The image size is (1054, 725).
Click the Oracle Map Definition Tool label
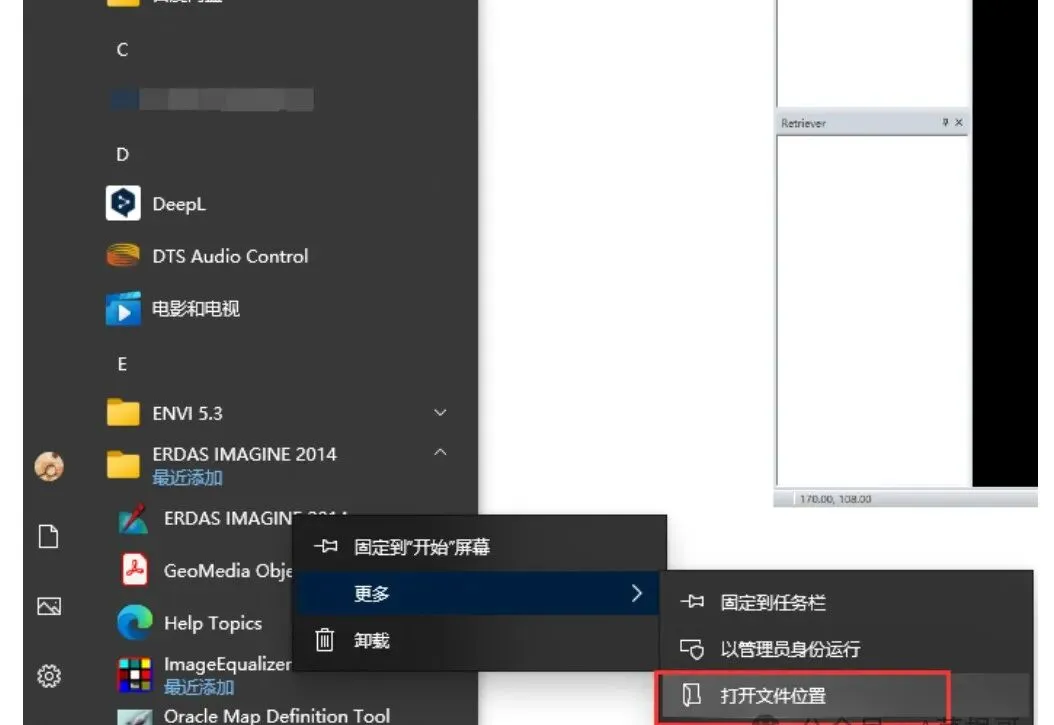277,716
